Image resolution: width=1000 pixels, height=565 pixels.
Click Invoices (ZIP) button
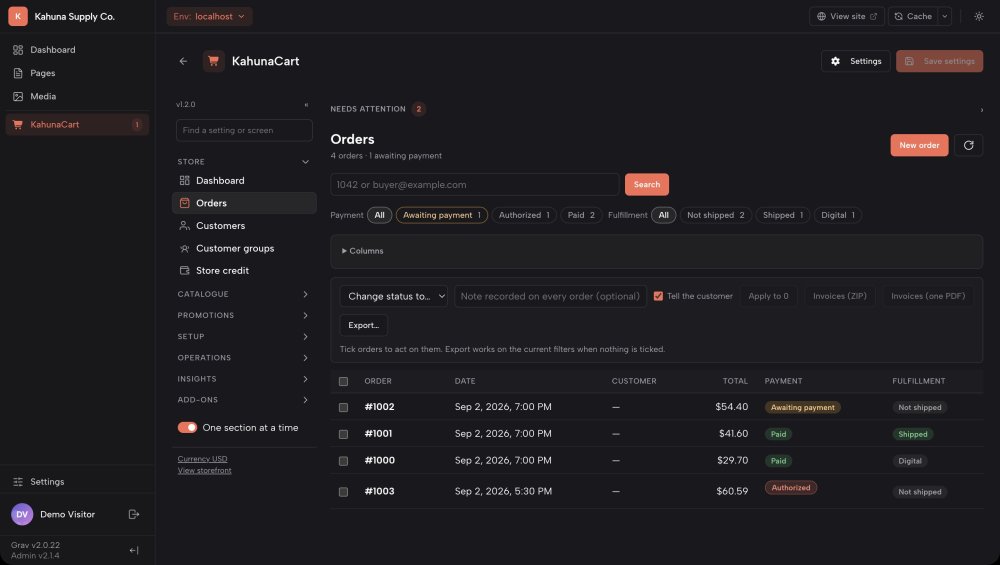click(839, 296)
